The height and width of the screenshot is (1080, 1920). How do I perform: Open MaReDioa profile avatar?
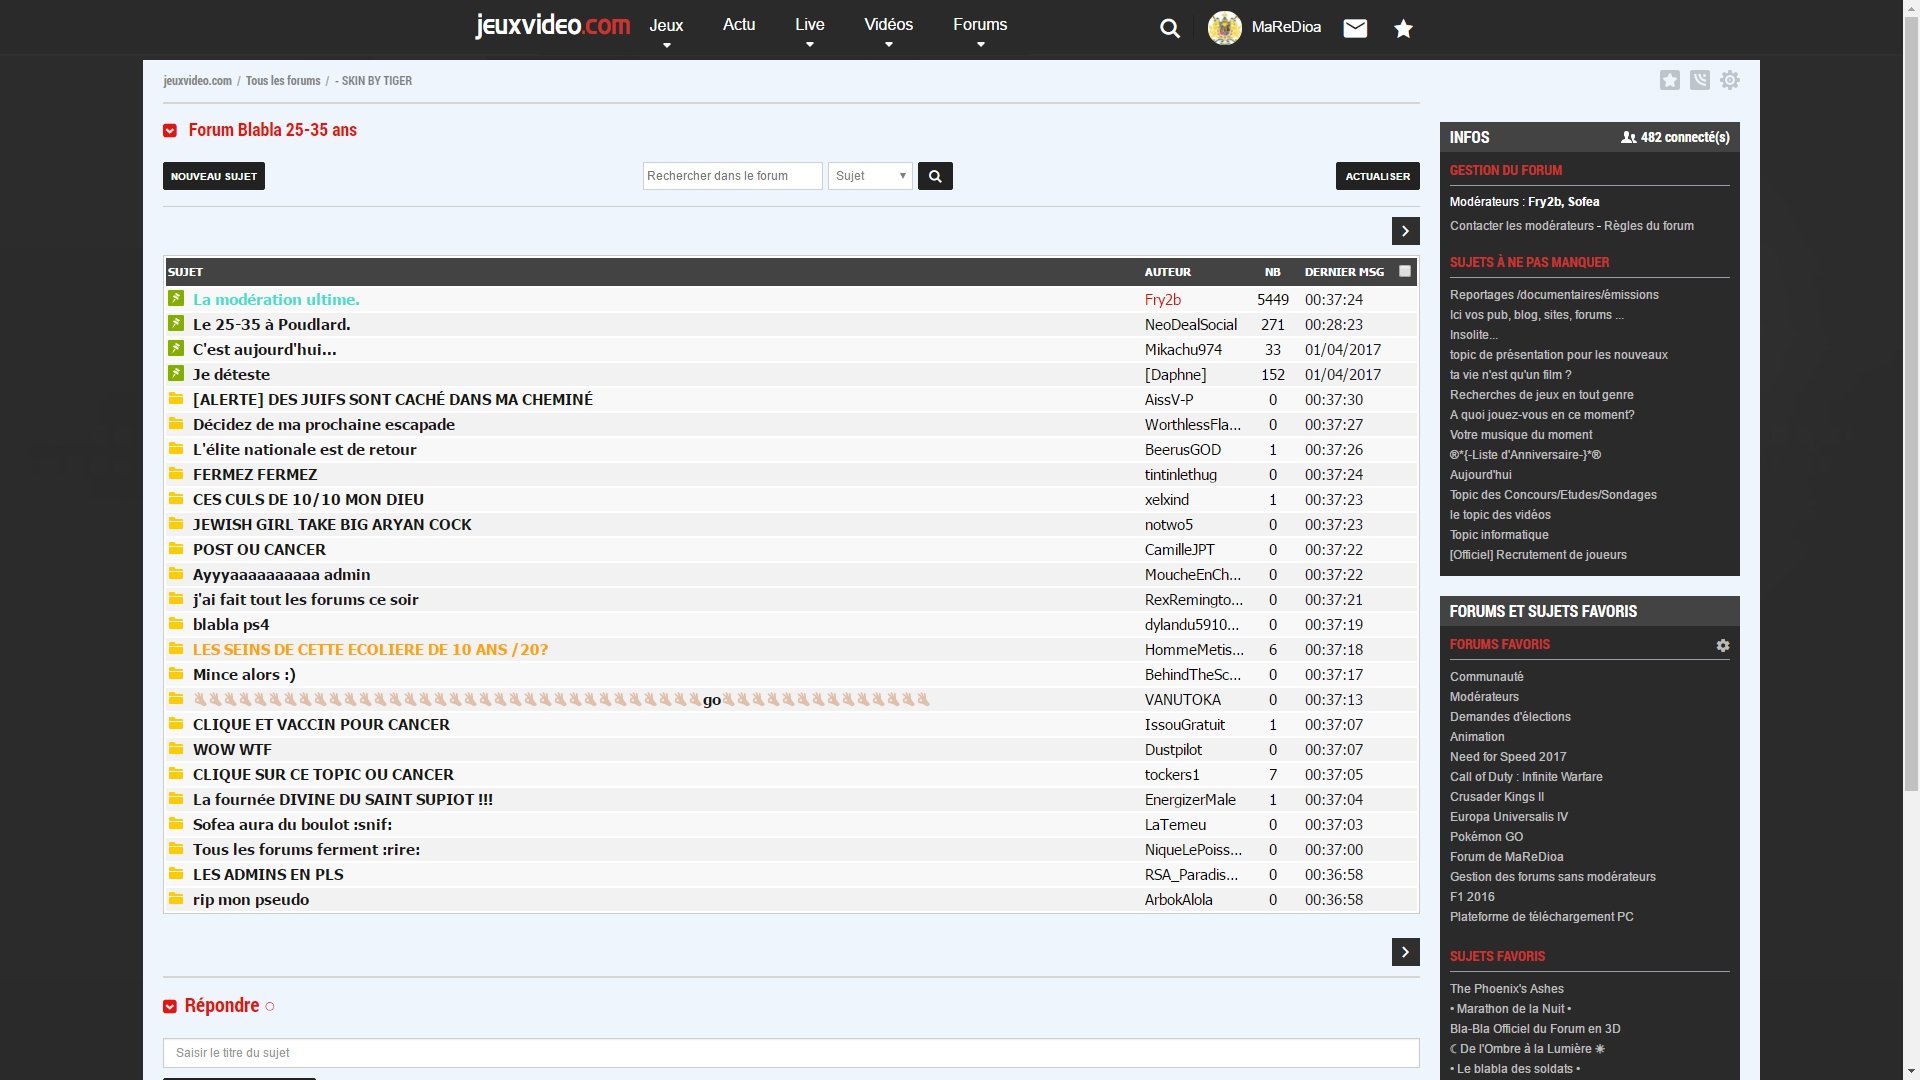tap(1224, 28)
